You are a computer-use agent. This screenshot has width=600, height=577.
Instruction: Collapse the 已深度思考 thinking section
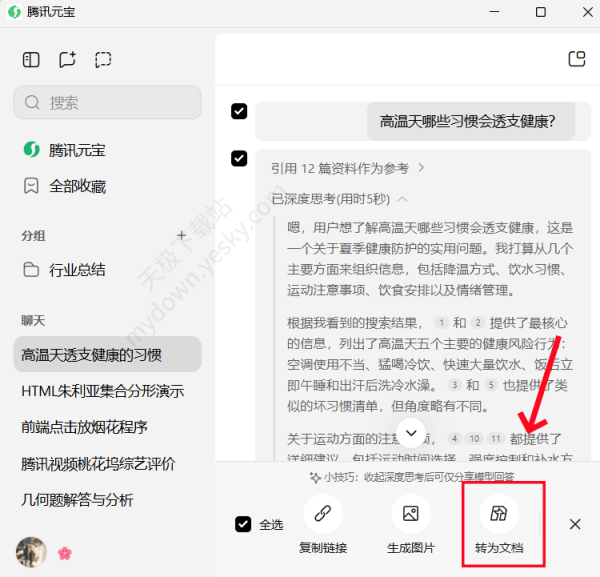pos(339,198)
